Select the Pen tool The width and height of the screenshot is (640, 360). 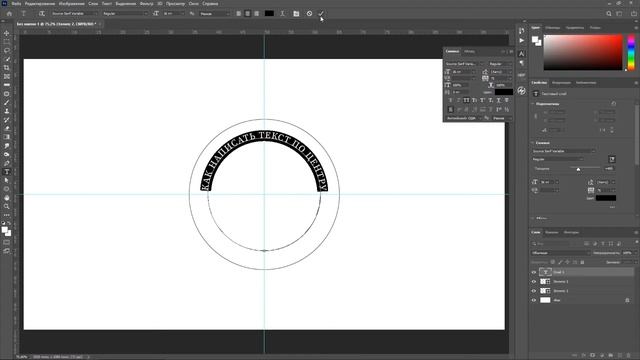7,163
